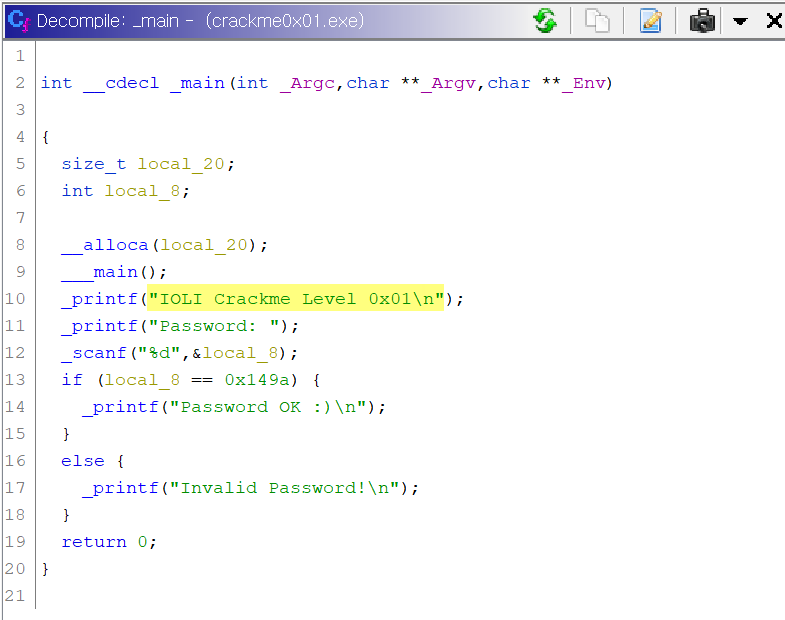
Task: Click size_t type on line 5
Action: [94, 164]
